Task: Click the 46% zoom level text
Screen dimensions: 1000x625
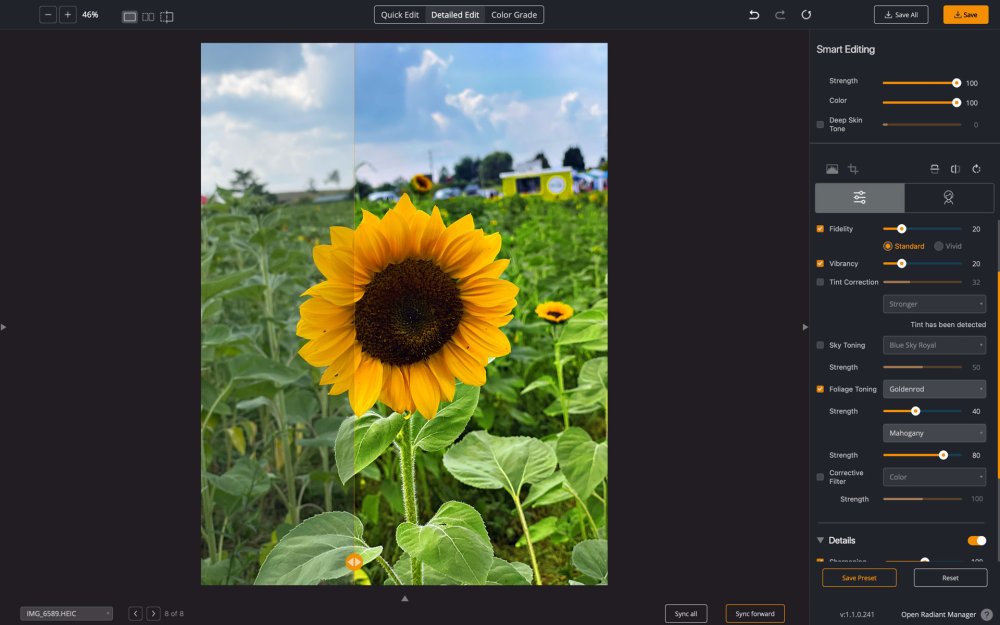Action: (x=90, y=15)
